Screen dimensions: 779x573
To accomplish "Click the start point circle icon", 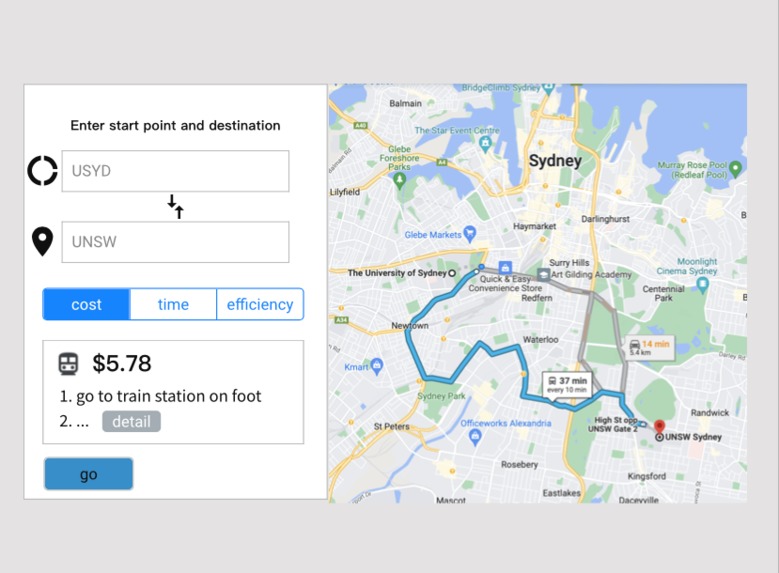I will click(42, 170).
